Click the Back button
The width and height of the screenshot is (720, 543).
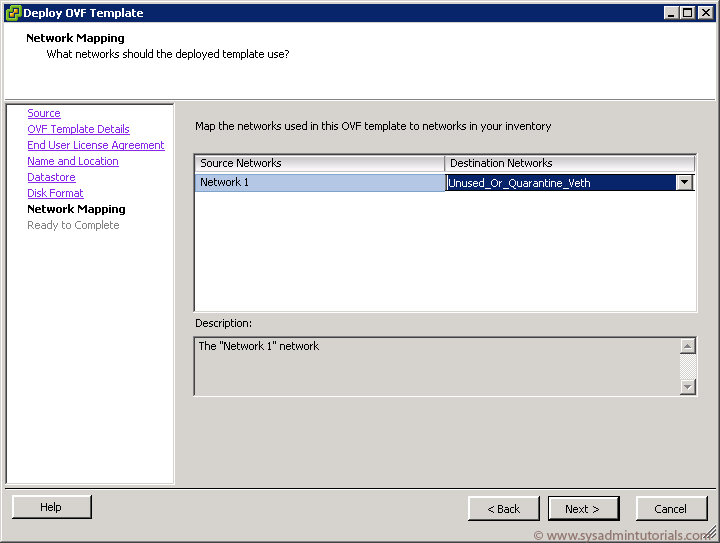504,509
